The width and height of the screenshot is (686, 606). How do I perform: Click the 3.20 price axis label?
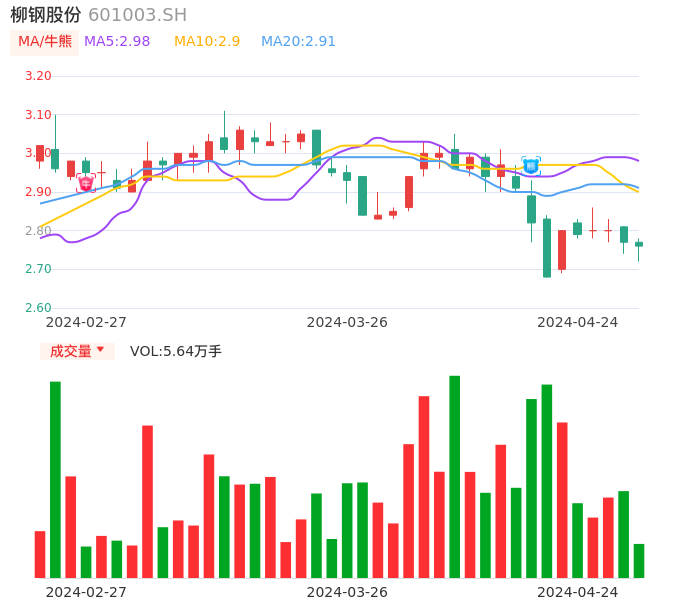(38, 76)
